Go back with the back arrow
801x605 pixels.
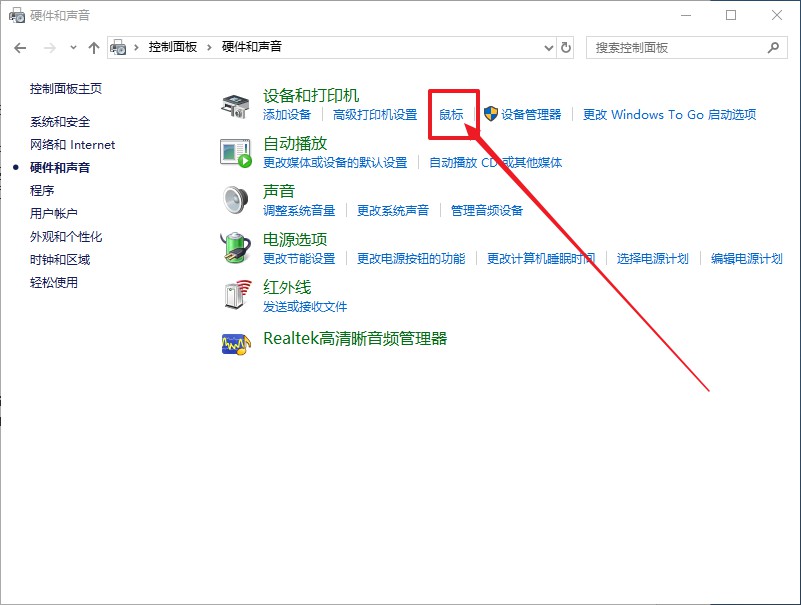(x=20, y=48)
